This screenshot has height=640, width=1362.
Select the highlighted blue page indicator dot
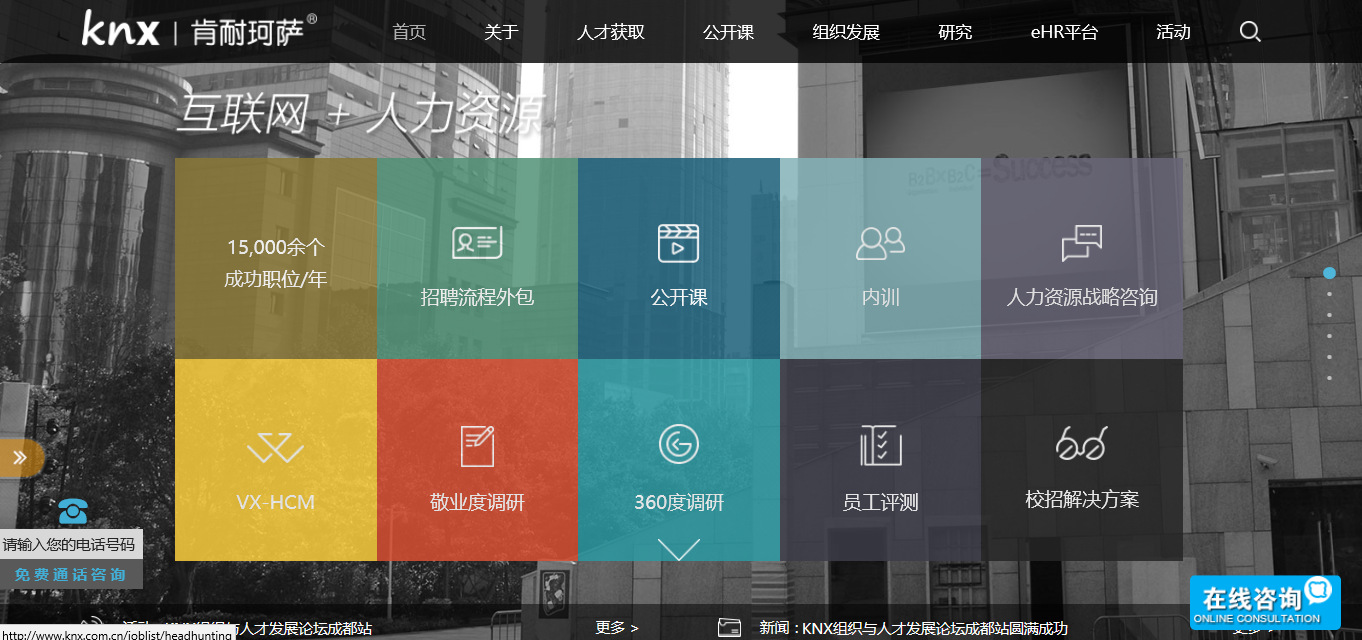click(1329, 273)
